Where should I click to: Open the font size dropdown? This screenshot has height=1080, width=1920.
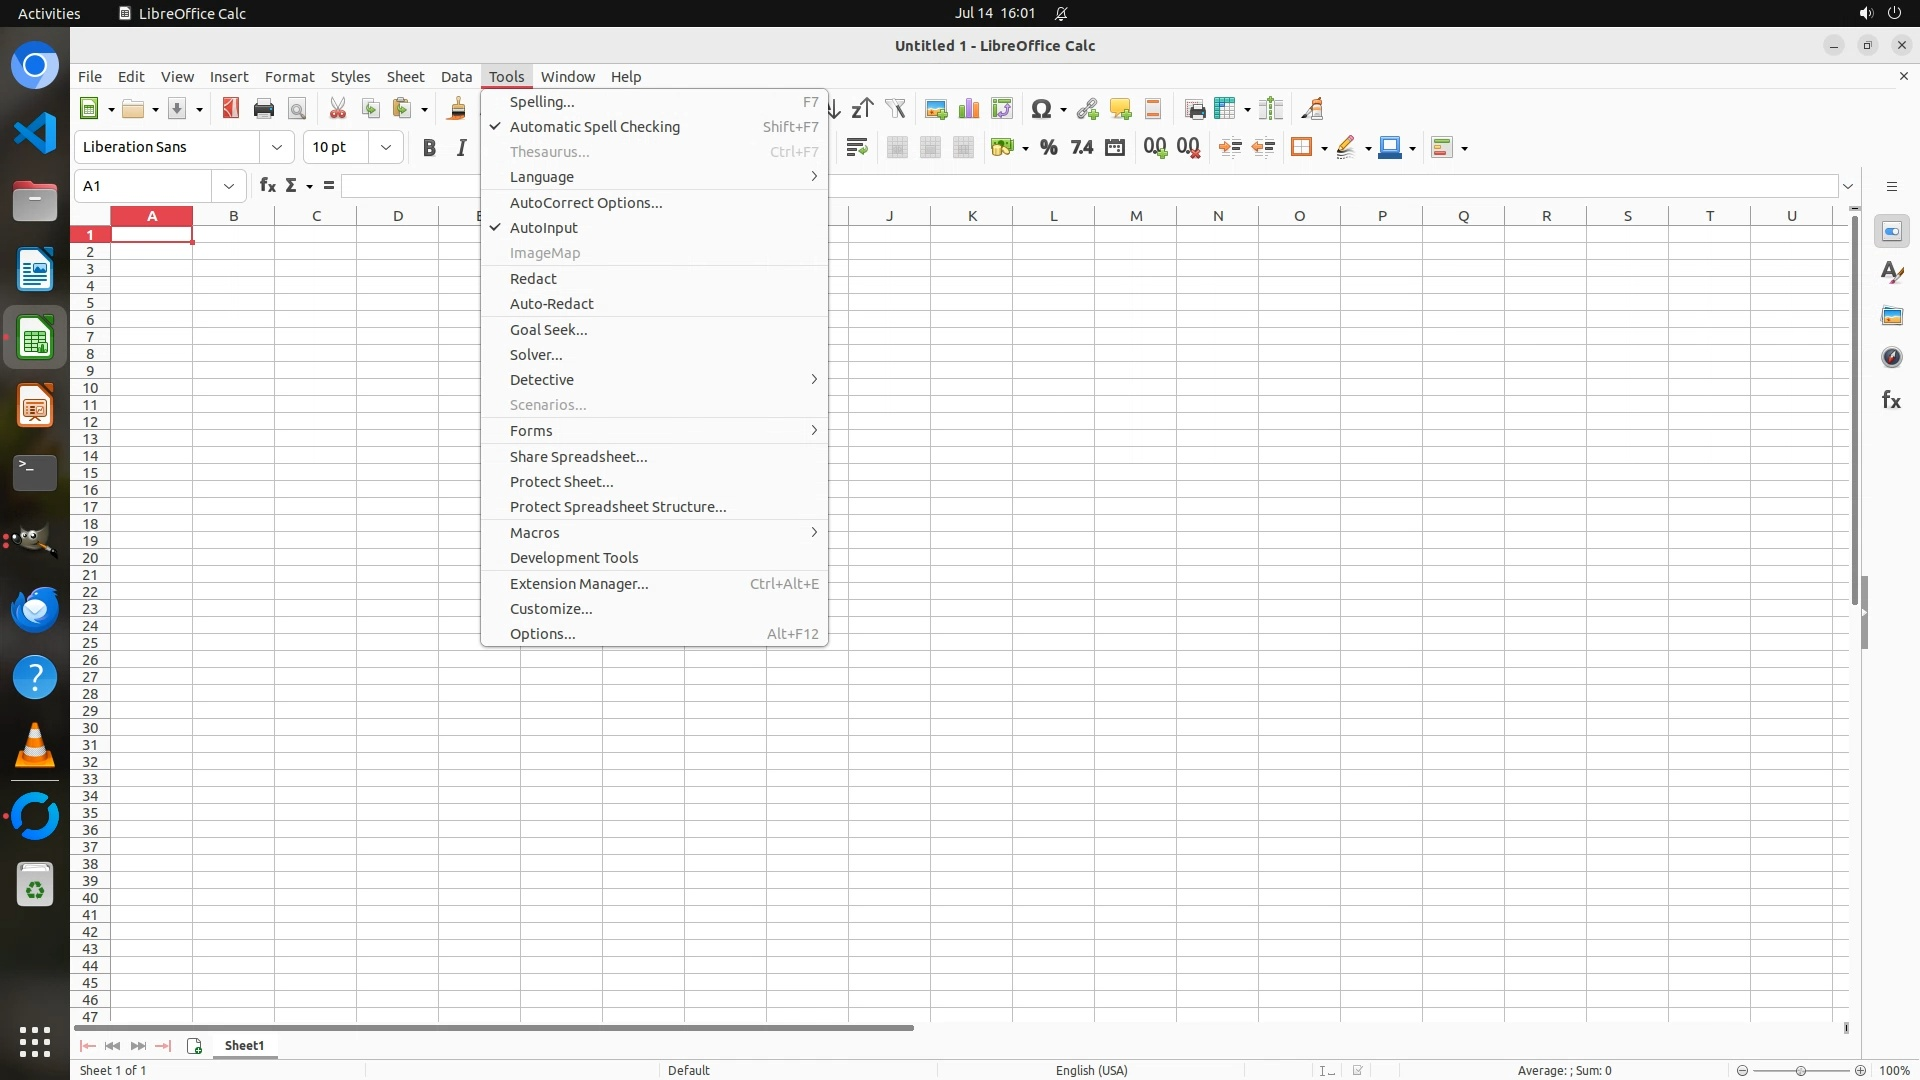(386, 148)
